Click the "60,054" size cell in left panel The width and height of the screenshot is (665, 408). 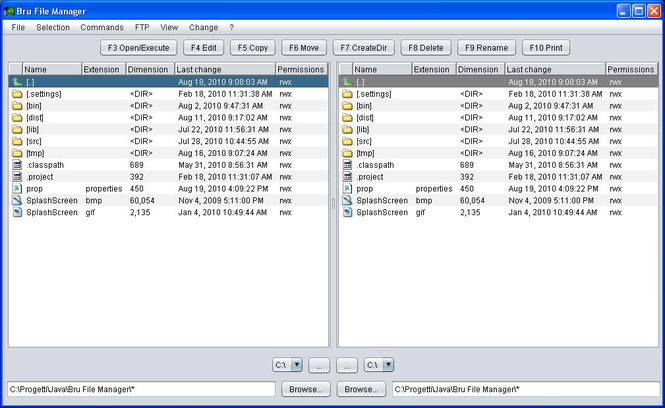(x=142, y=201)
